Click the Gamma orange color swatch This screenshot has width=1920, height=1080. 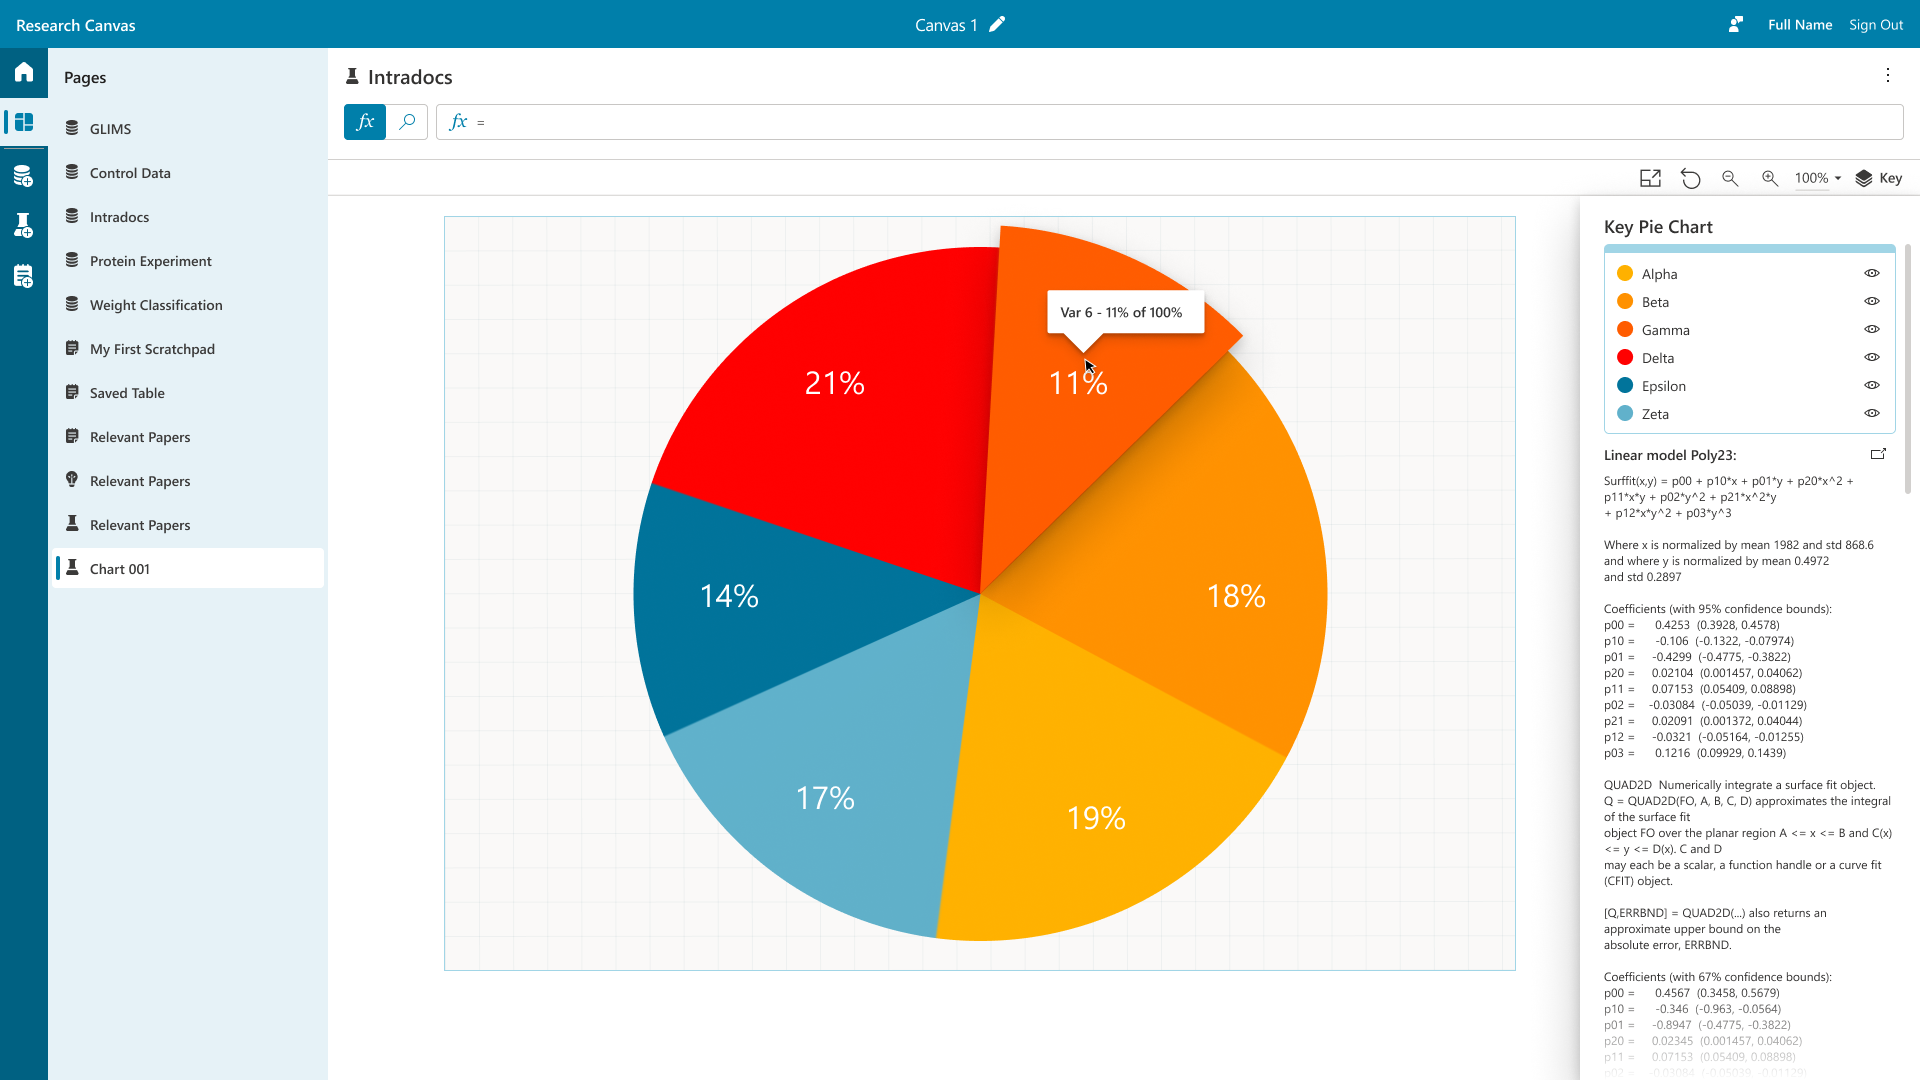click(1625, 330)
